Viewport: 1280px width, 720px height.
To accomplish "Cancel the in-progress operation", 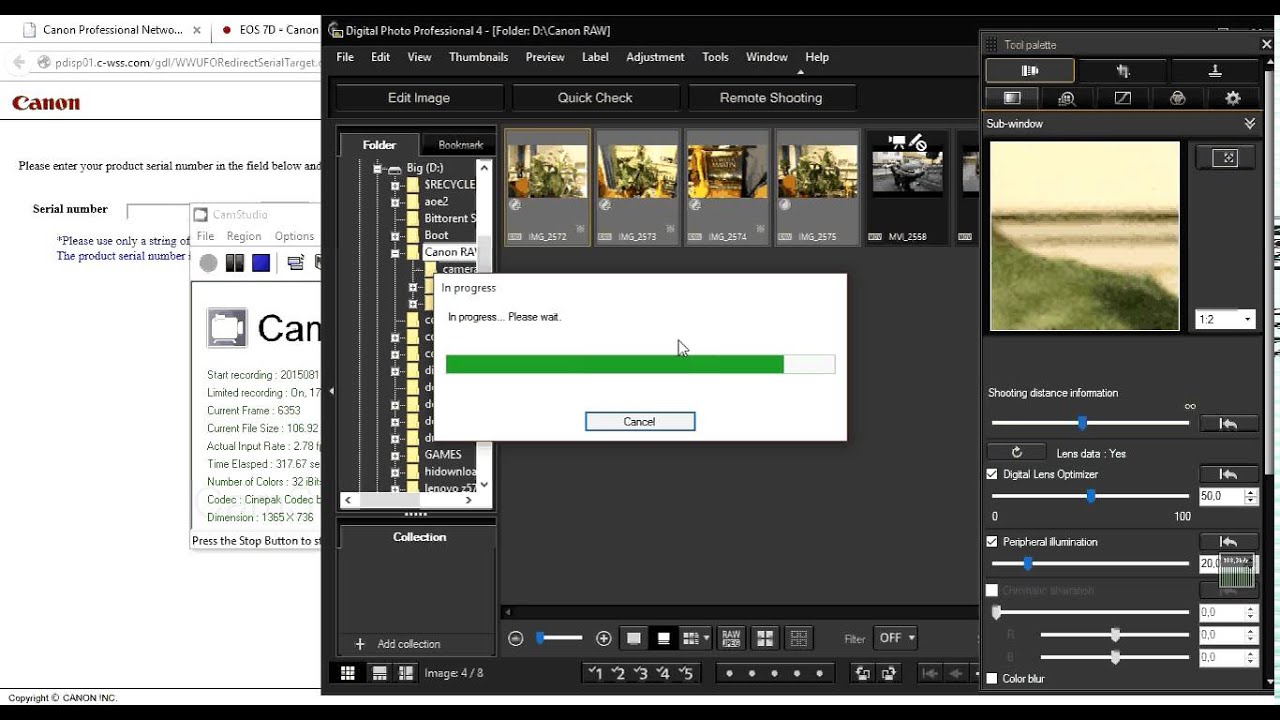I will coord(640,422).
